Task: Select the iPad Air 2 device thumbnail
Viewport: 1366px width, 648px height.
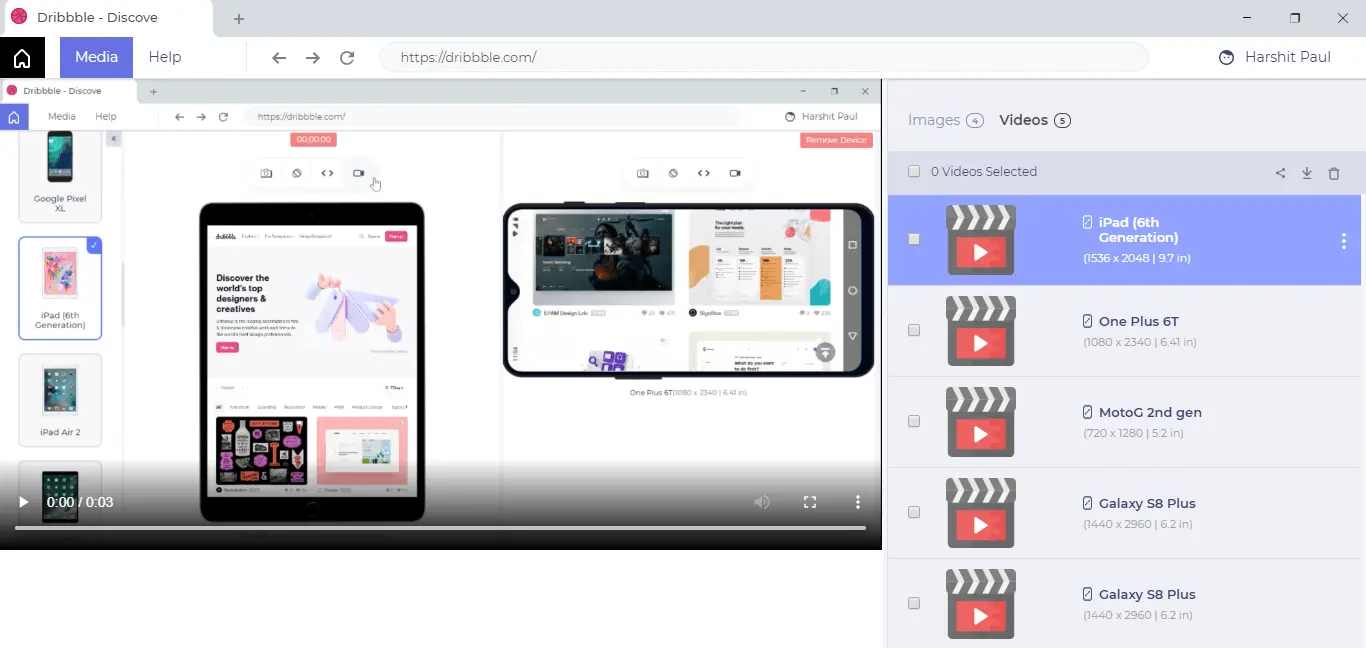Action: pos(60,400)
